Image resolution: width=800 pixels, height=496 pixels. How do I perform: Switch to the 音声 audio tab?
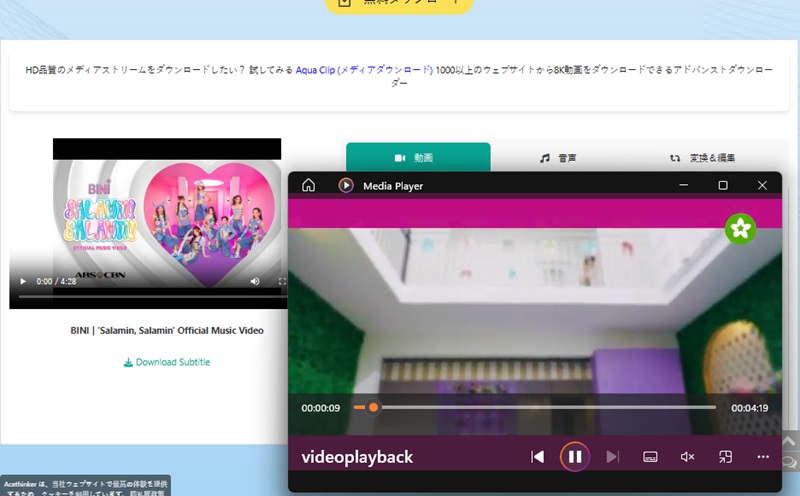pyautogui.click(x=558, y=158)
